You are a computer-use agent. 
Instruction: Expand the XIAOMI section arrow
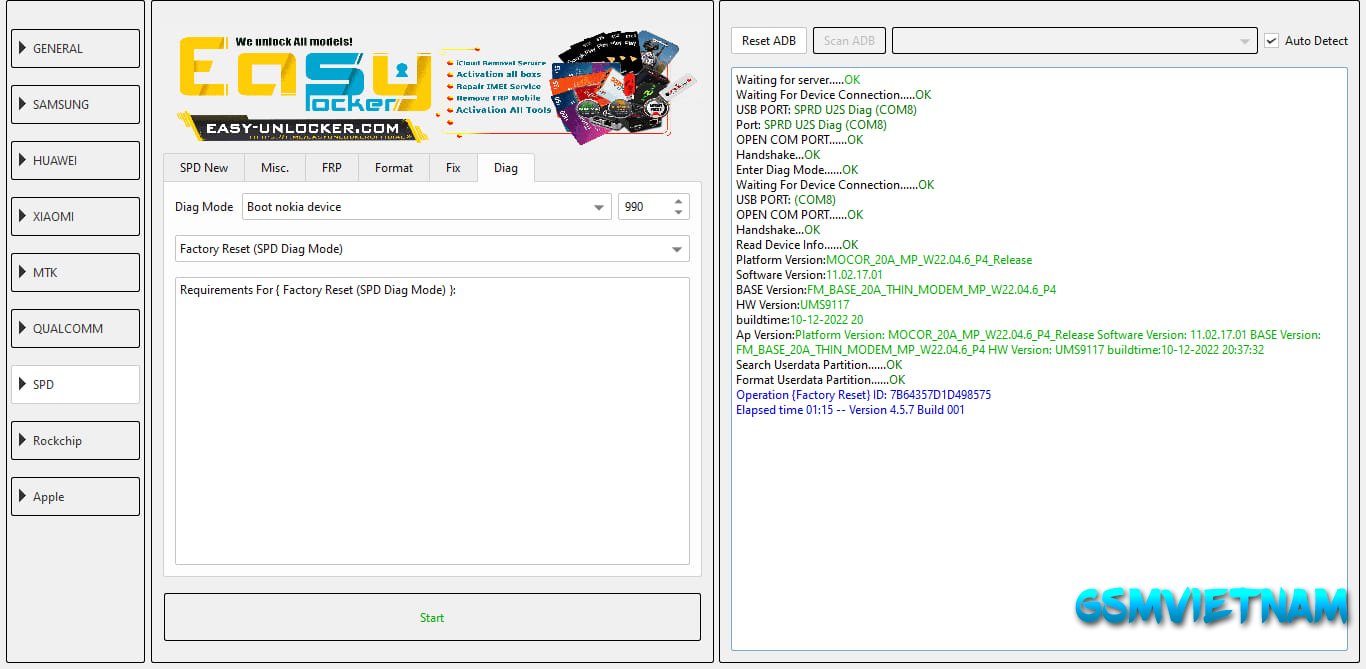(22, 216)
